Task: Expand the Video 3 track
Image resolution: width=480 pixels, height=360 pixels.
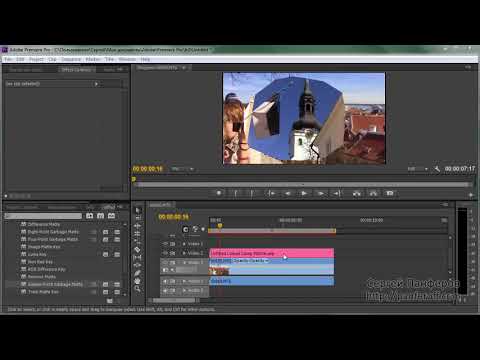Action: pyautogui.click(x=184, y=244)
